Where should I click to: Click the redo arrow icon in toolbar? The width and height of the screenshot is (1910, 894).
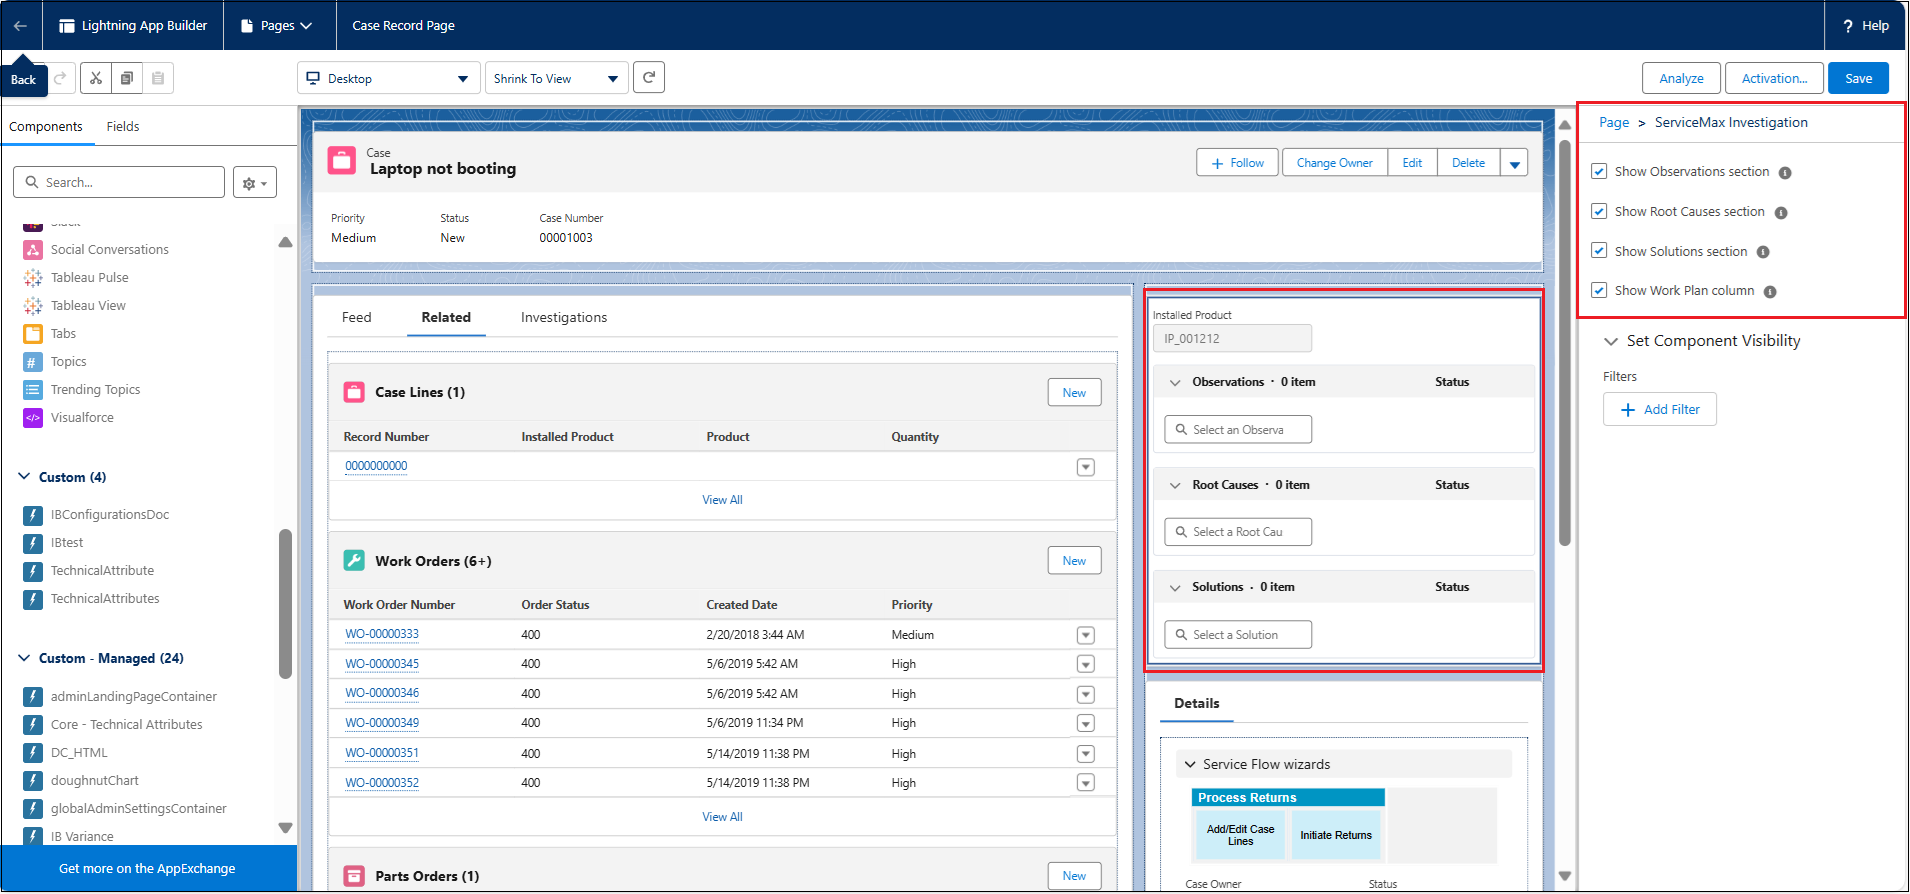pos(60,78)
